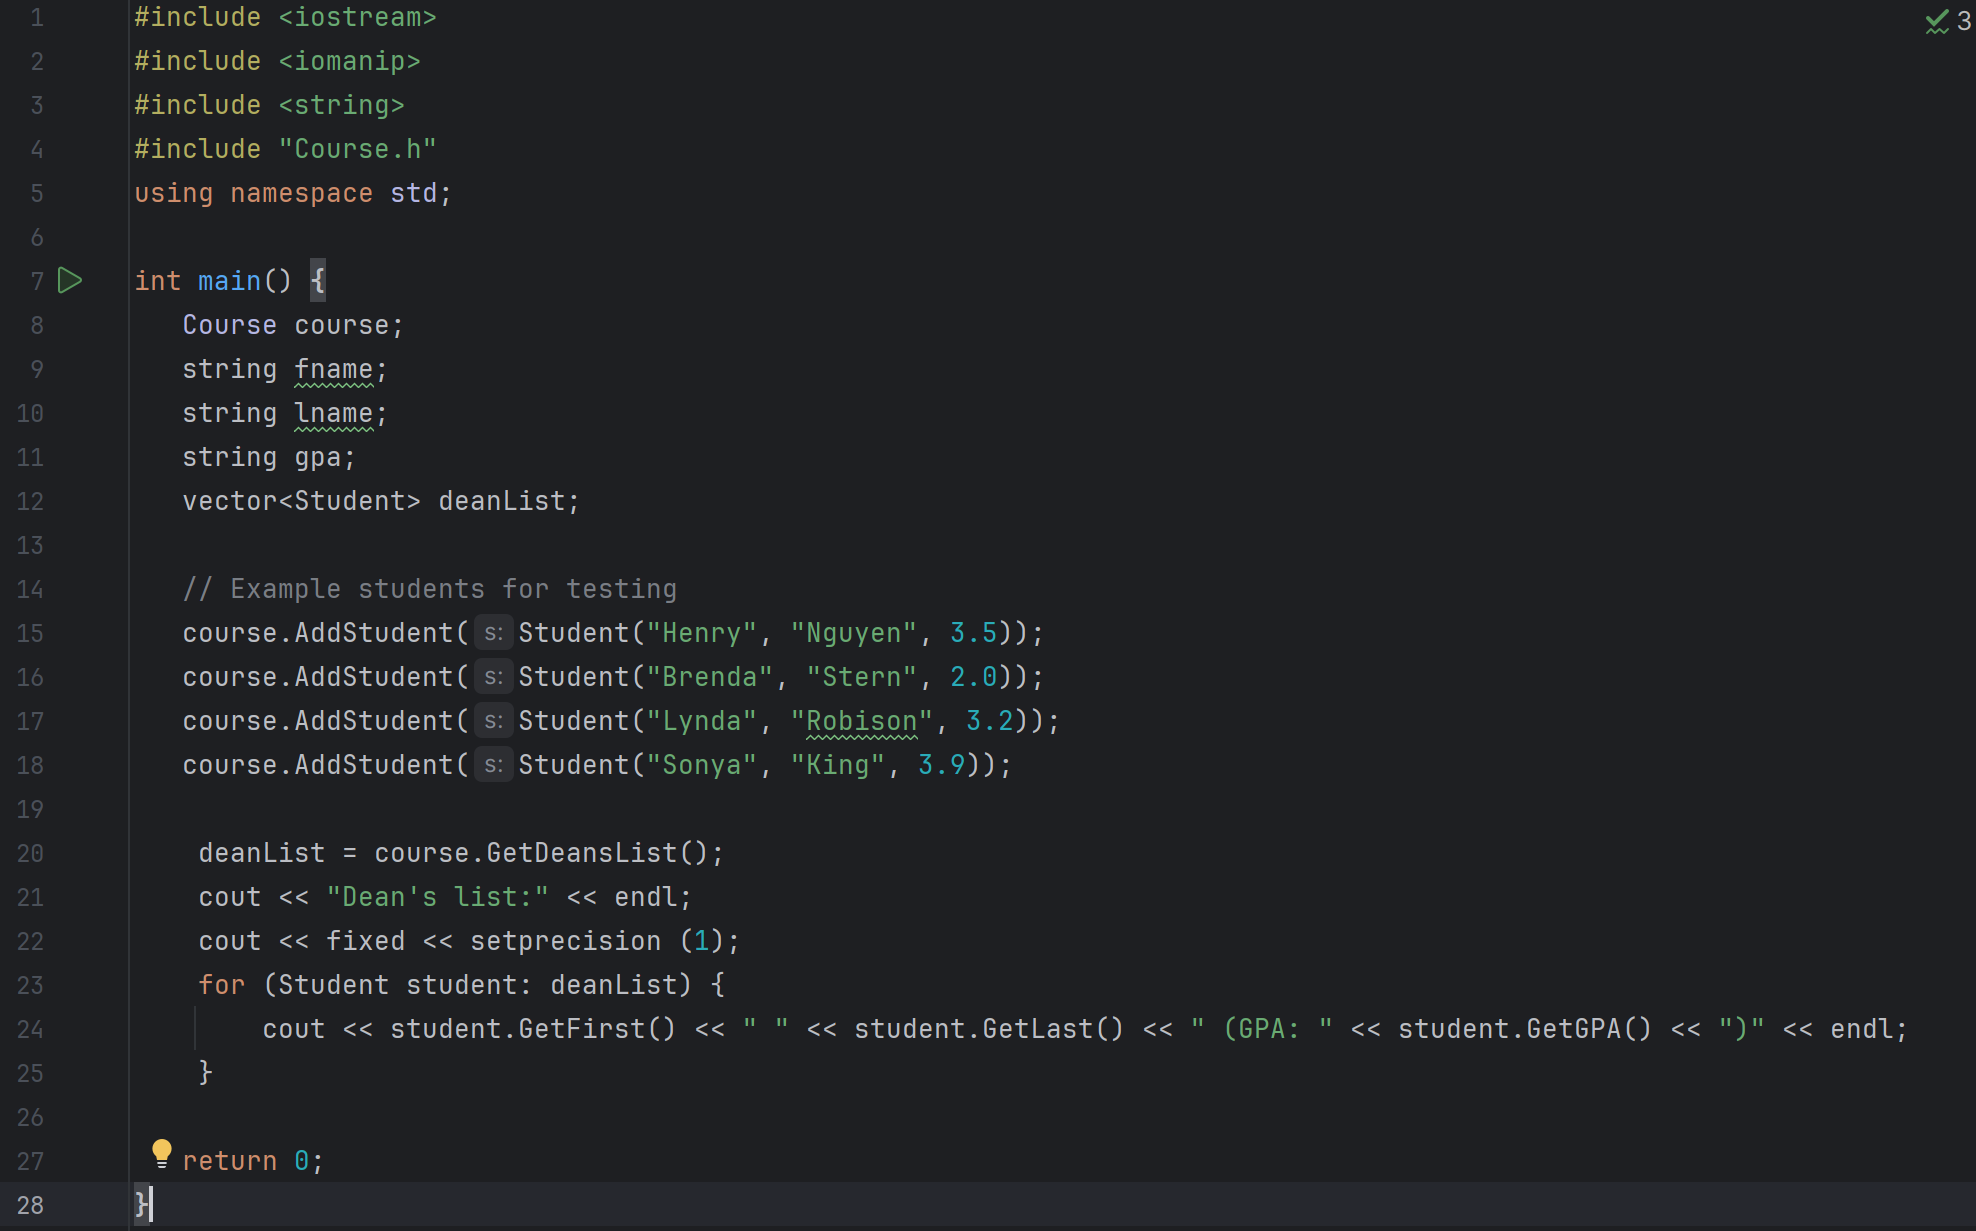
Task: Click the "Sonya" string literal
Action: pyautogui.click(x=702, y=765)
